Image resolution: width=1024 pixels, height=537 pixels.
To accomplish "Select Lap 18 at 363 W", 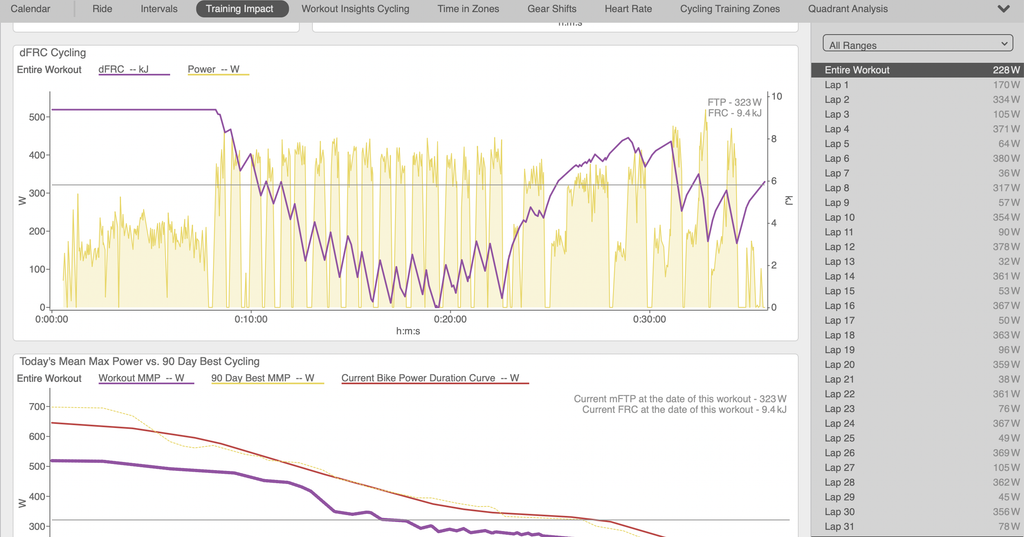I will pos(918,335).
